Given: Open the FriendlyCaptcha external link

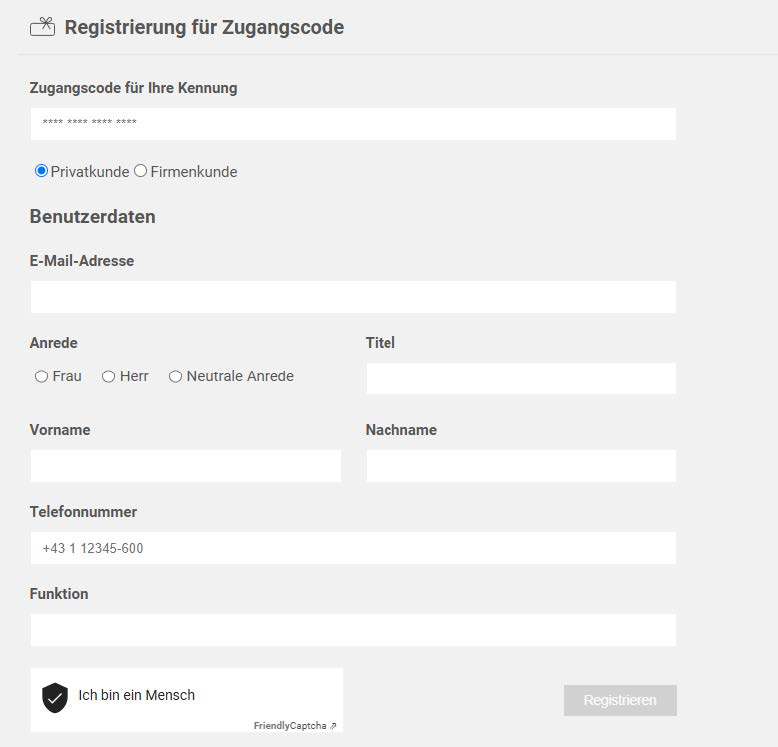Looking at the screenshot, I should [x=294, y=726].
